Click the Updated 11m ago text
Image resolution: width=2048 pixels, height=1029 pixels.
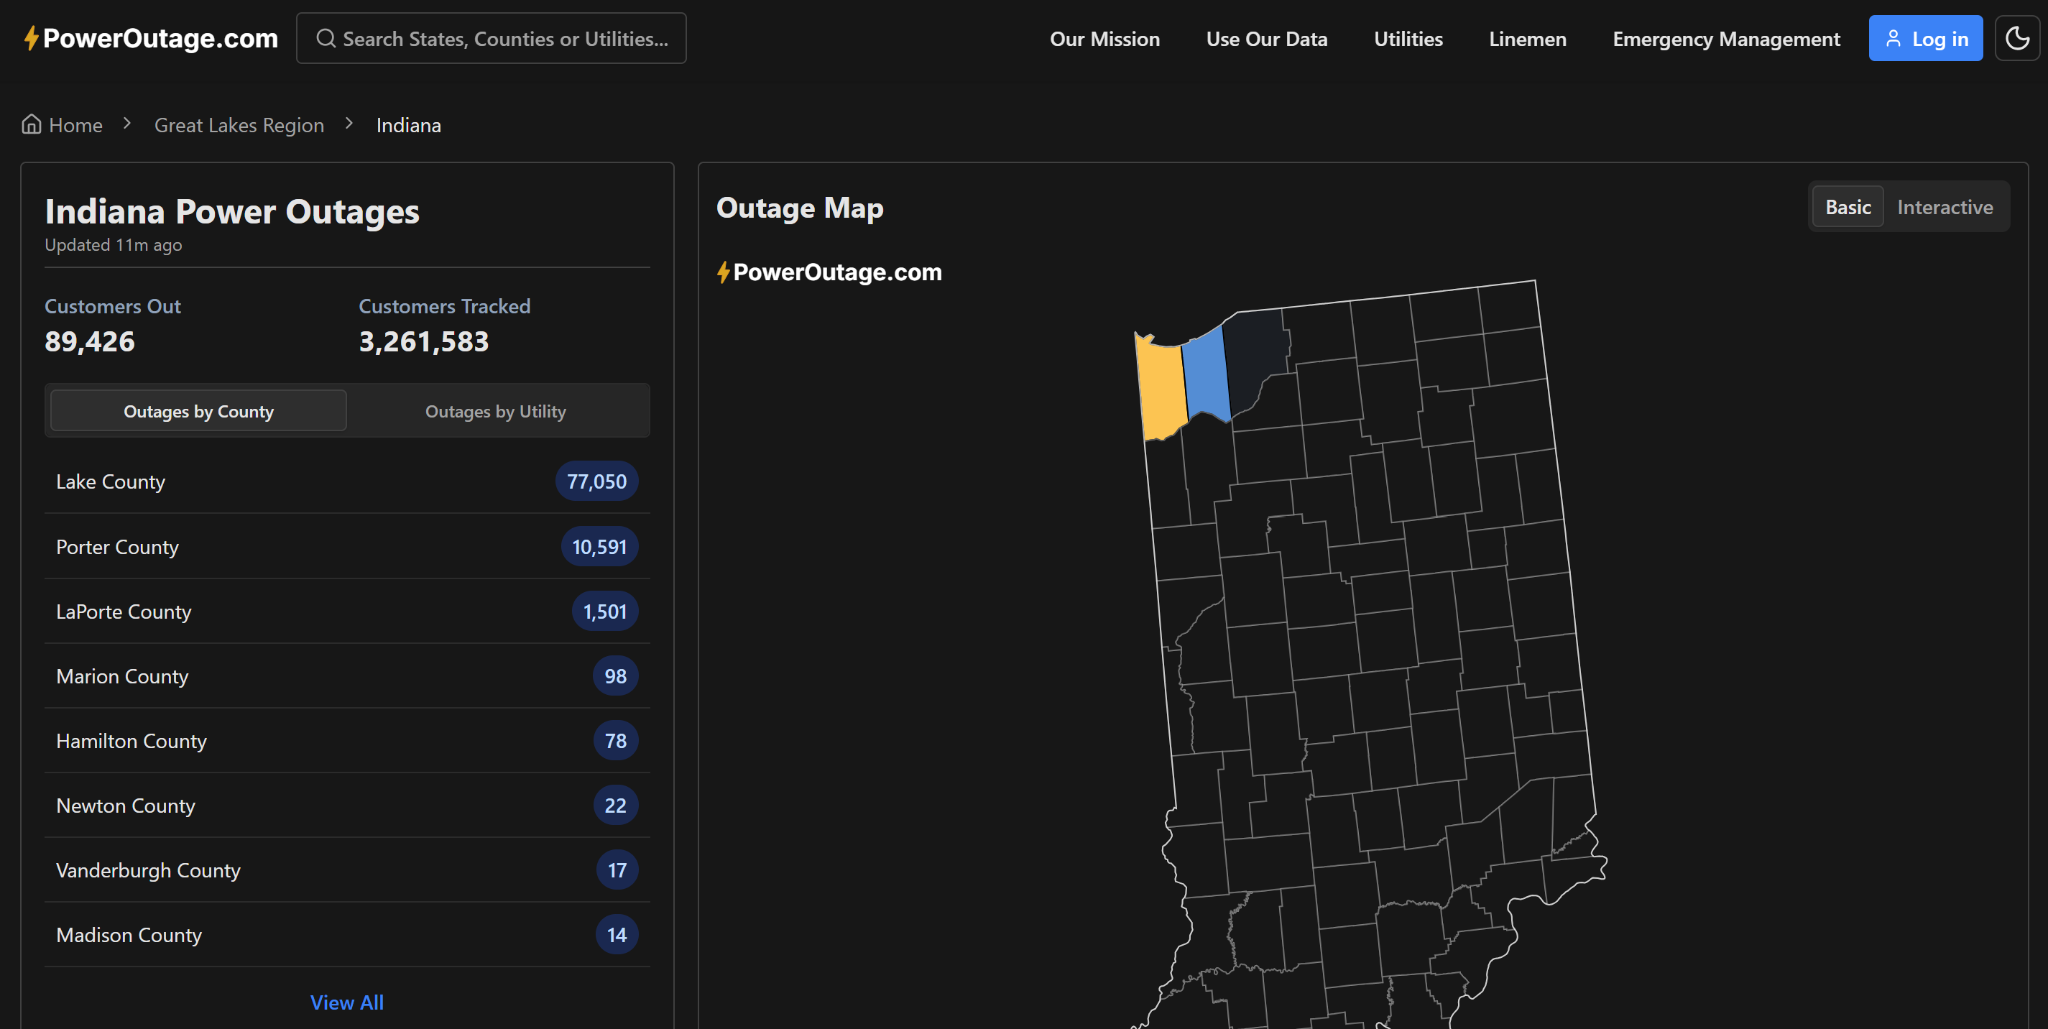114,245
